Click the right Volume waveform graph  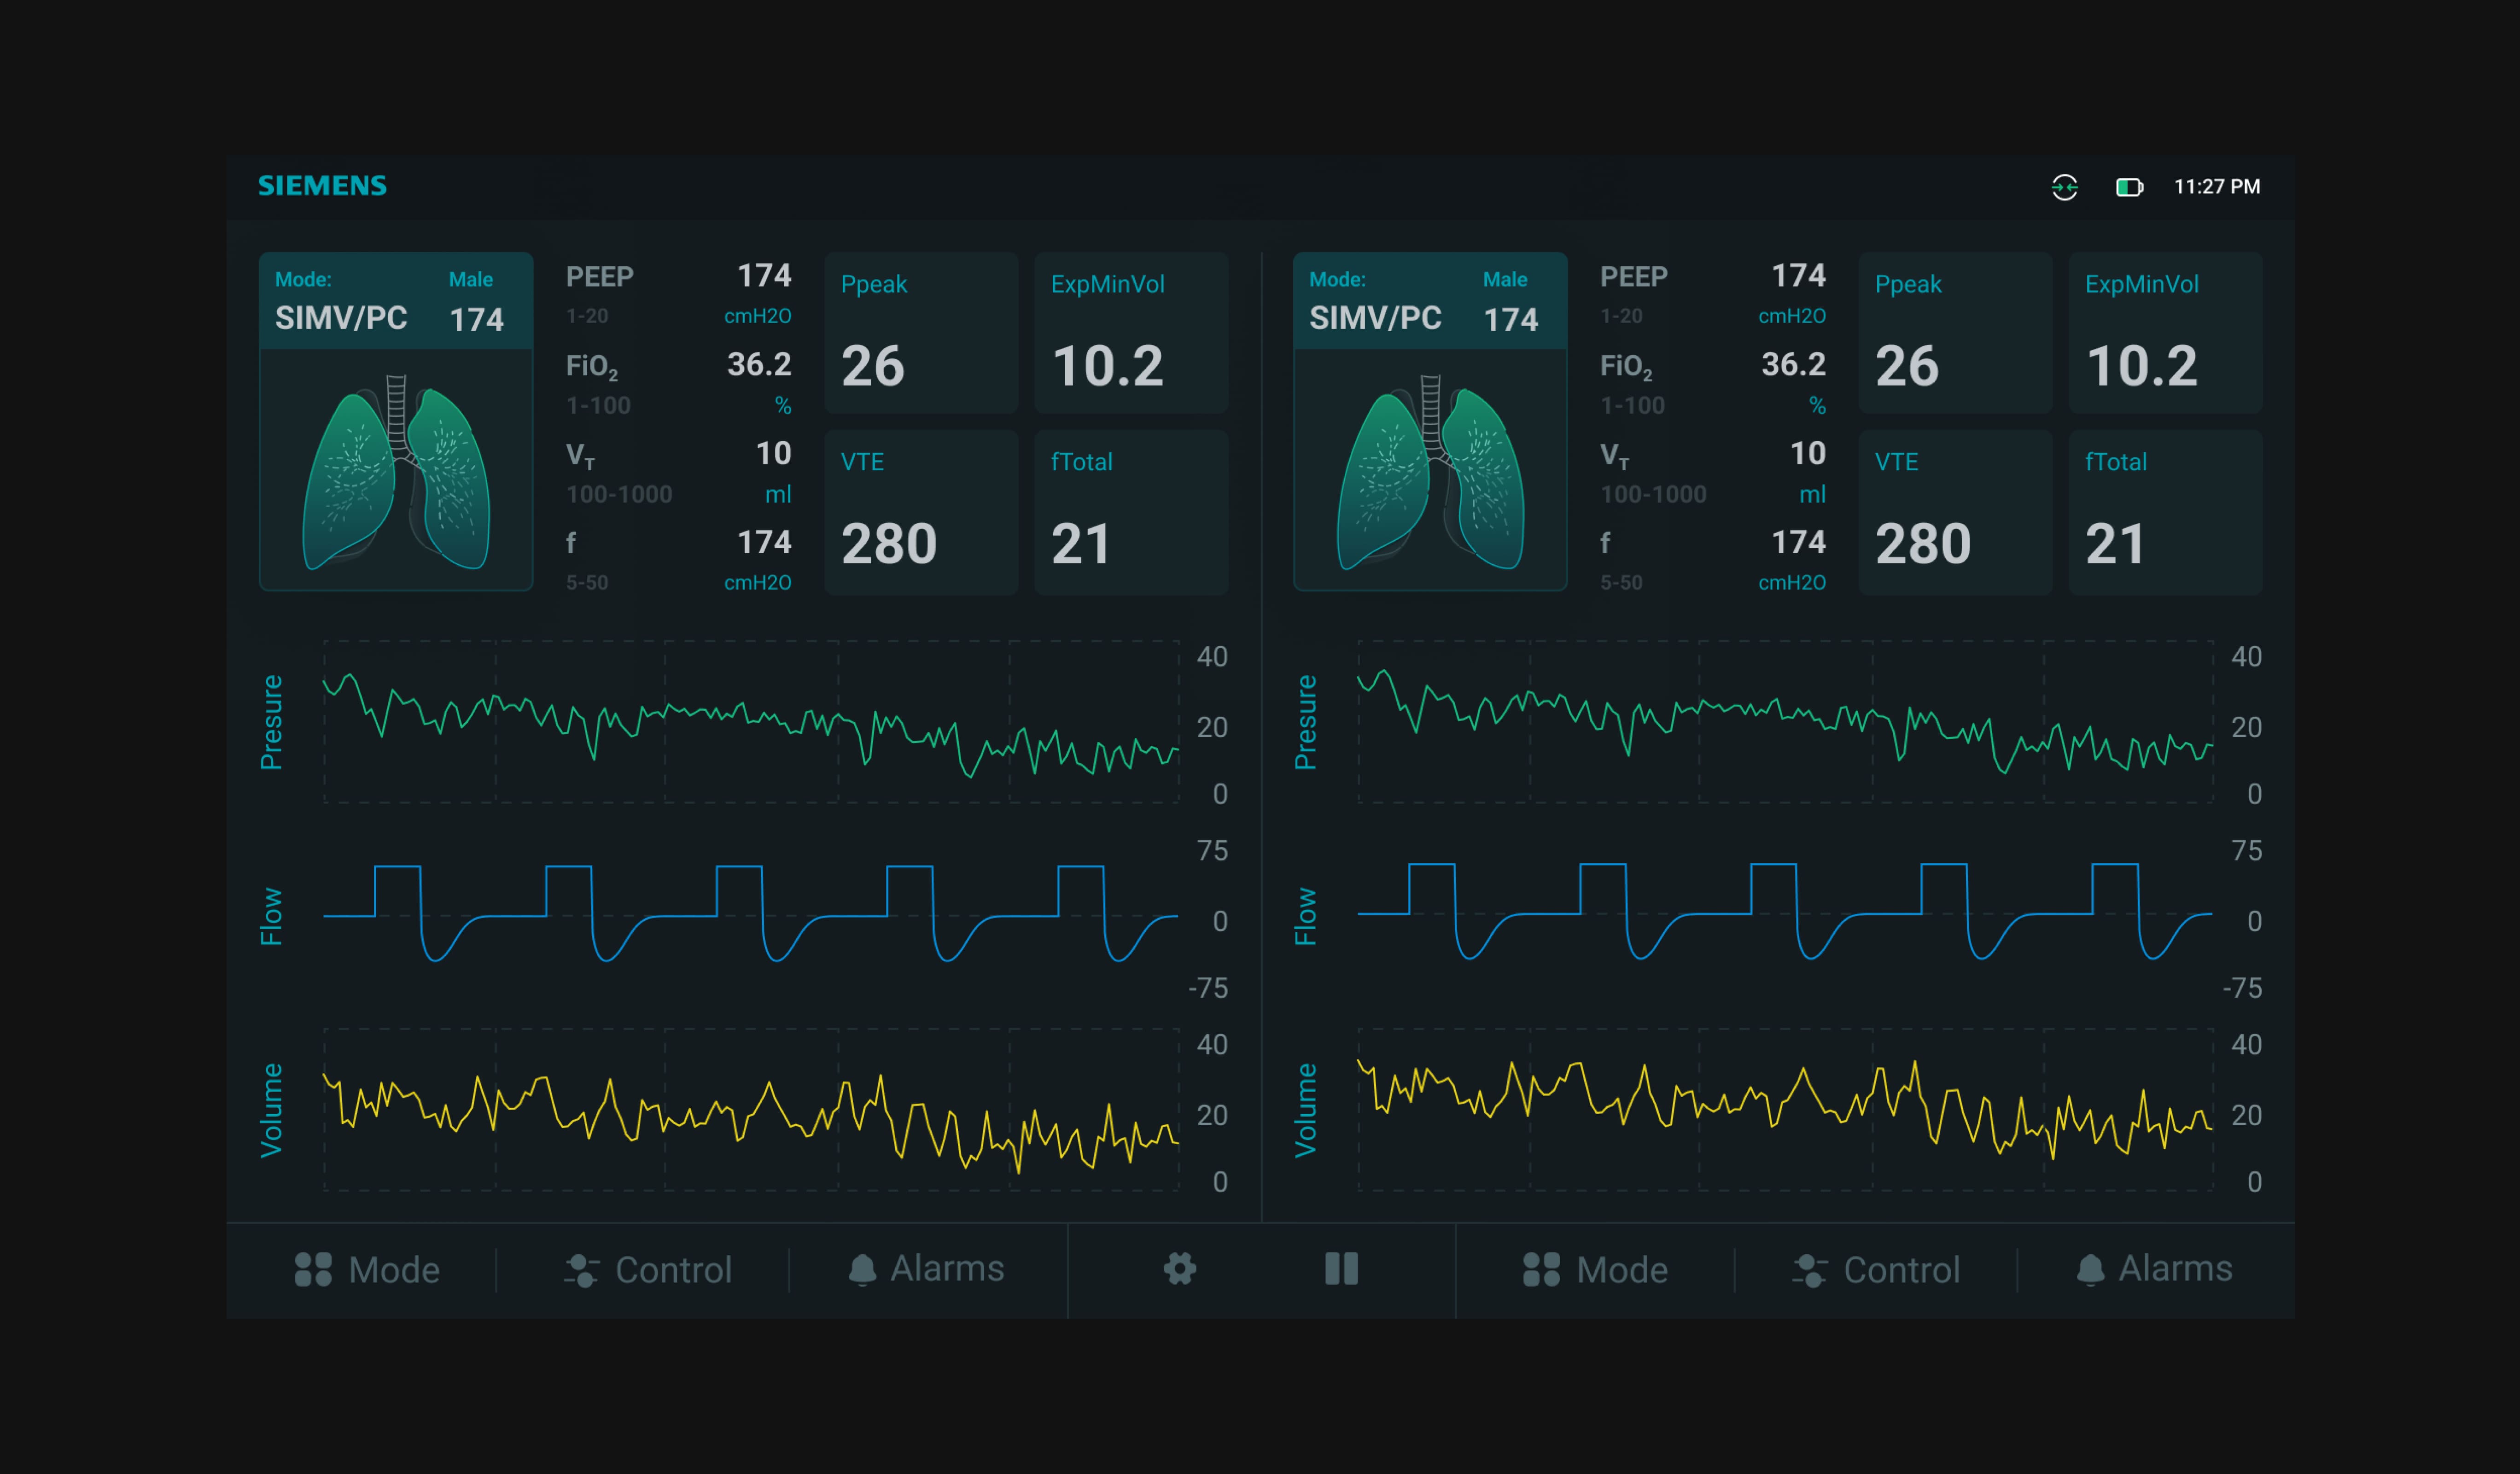[1785, 1110]
